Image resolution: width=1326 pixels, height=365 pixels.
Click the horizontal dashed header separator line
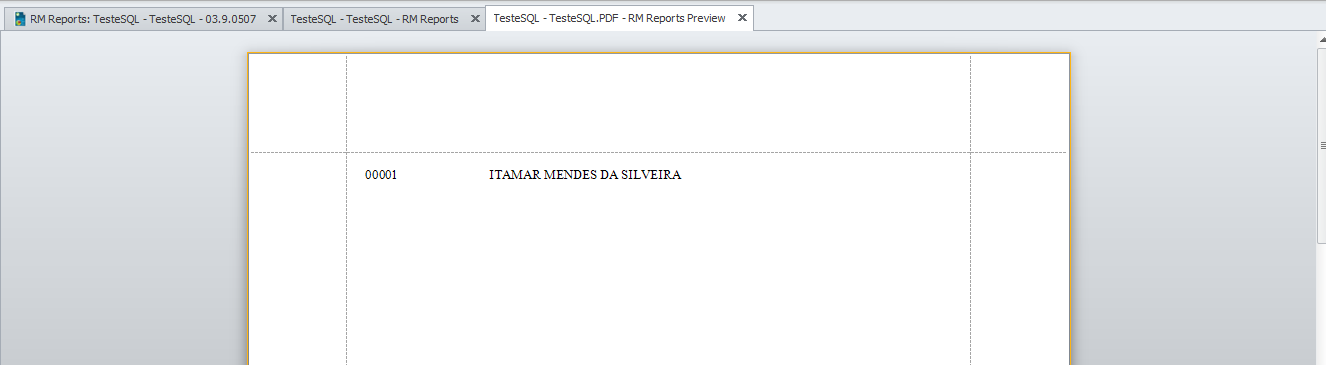[658, 153]
